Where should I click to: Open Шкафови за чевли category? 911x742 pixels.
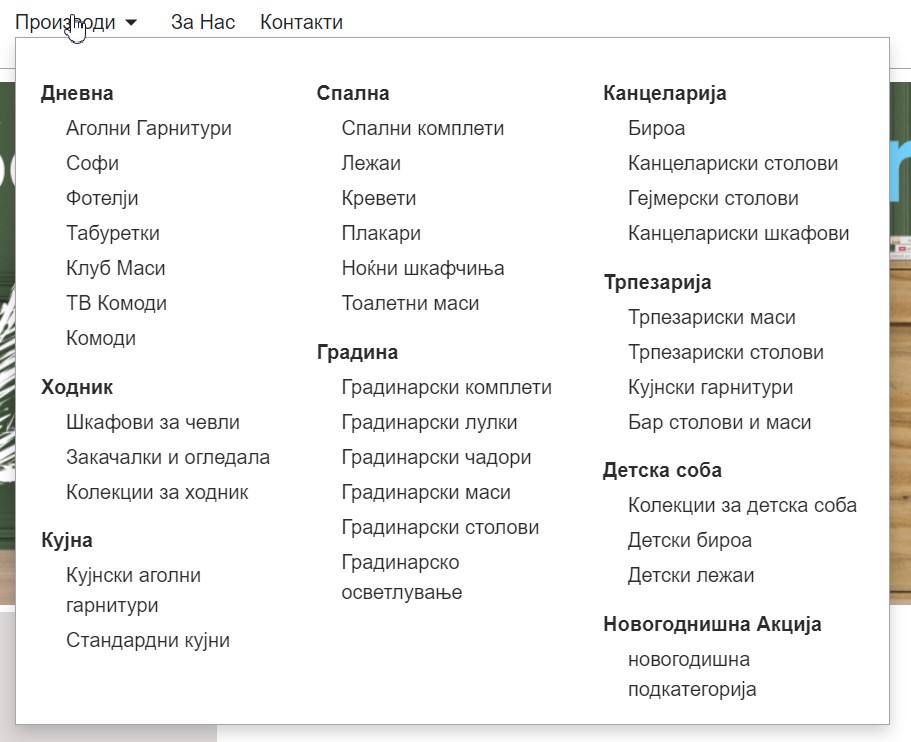point(153,422)
